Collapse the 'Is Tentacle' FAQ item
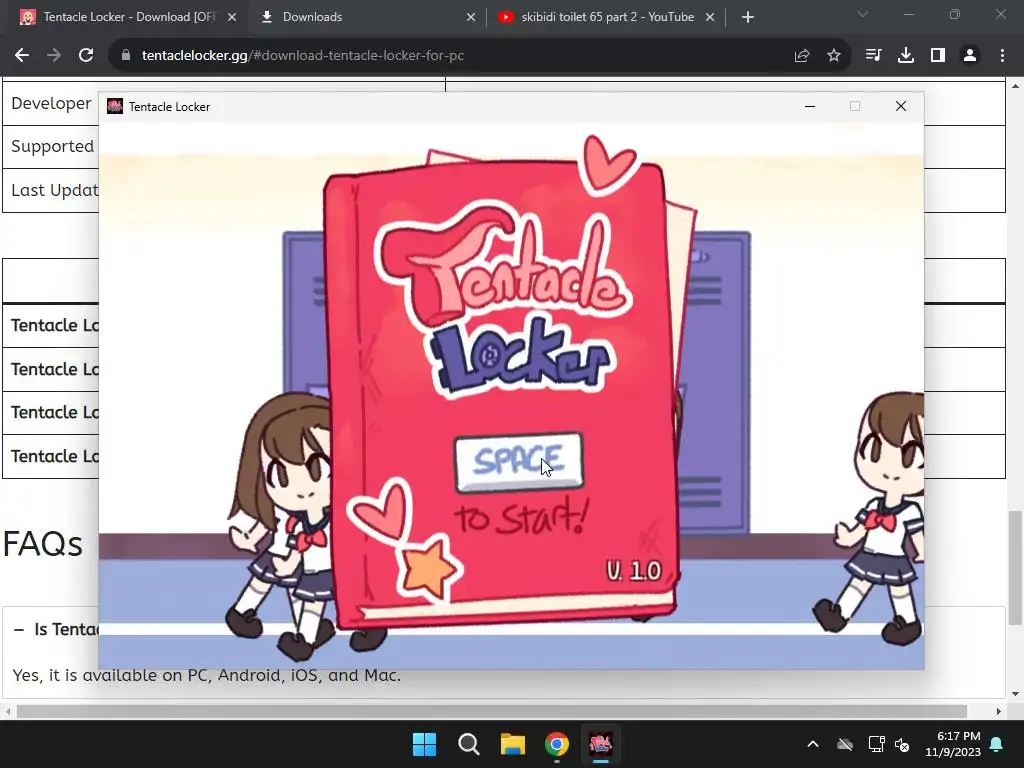1024x768 pixels. point(19,630)
